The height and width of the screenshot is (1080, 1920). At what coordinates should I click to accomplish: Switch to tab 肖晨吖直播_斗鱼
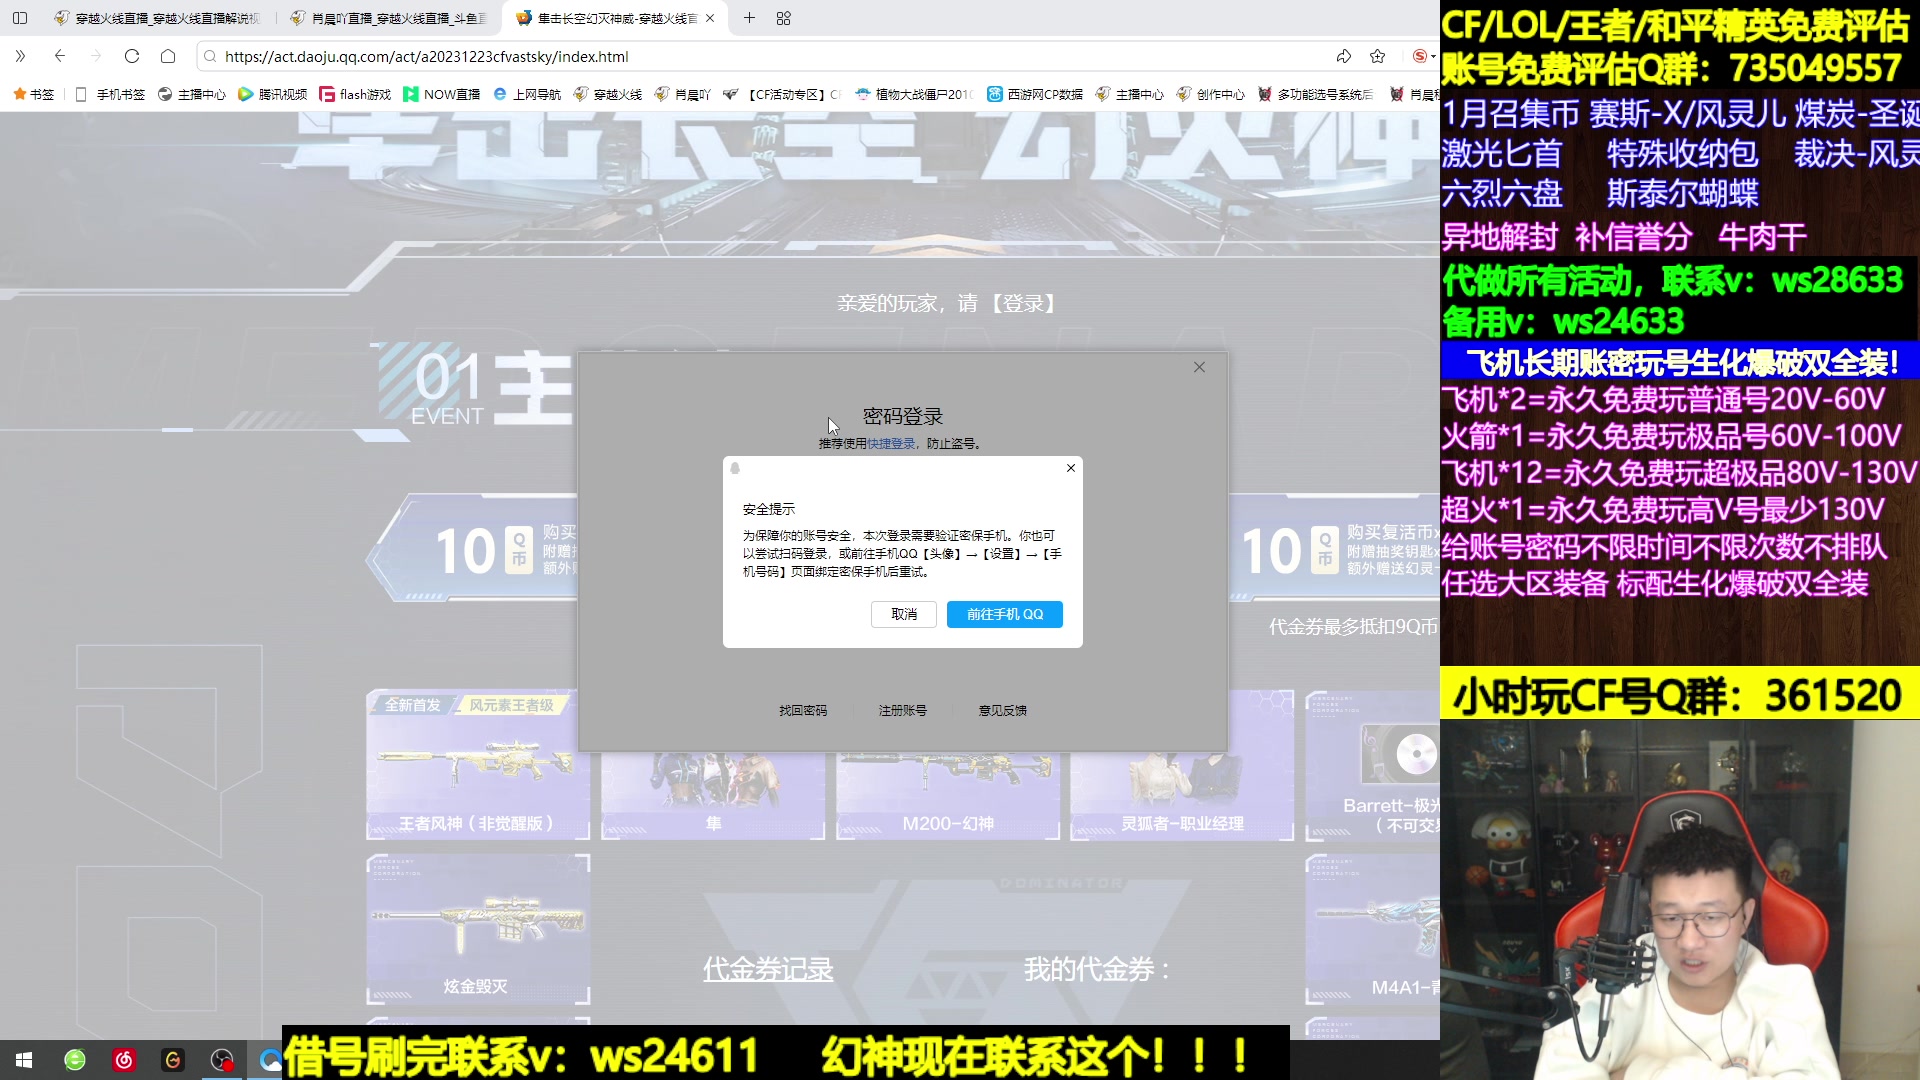pyautogui.click(x=388, y=18)
